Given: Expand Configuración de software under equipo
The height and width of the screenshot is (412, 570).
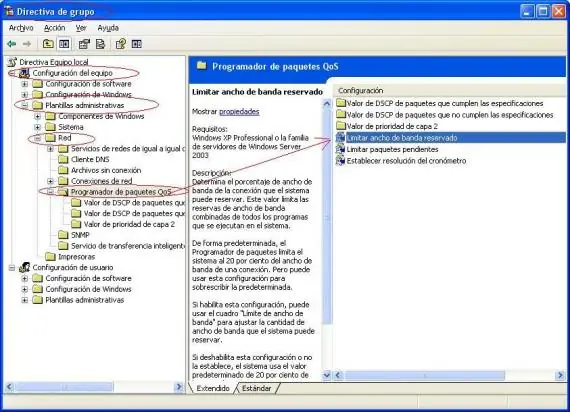Looking at the screenshot, I should tap(24, 84).
